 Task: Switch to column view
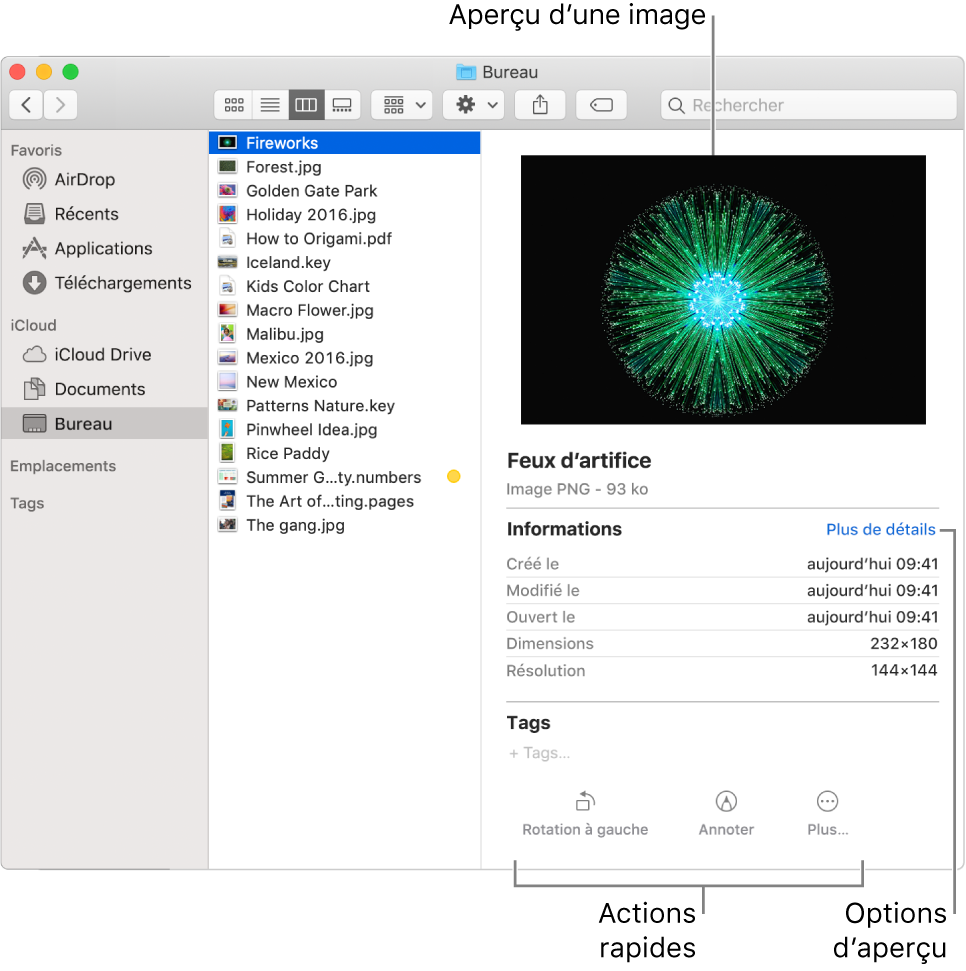(306, 105)
